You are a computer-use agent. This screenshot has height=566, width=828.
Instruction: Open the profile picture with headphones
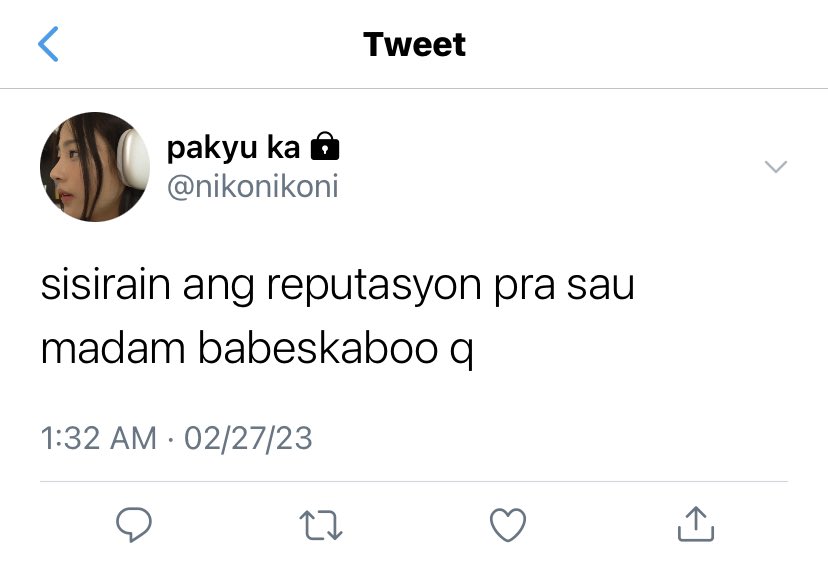click(x=95, y=167)
